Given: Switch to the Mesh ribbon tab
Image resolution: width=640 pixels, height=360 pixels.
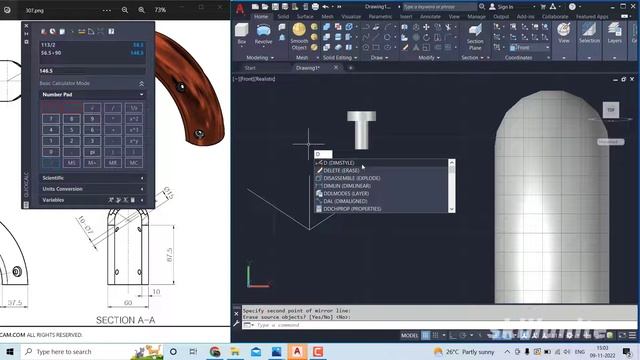Looking at the screenshot, I should (327, 17).
